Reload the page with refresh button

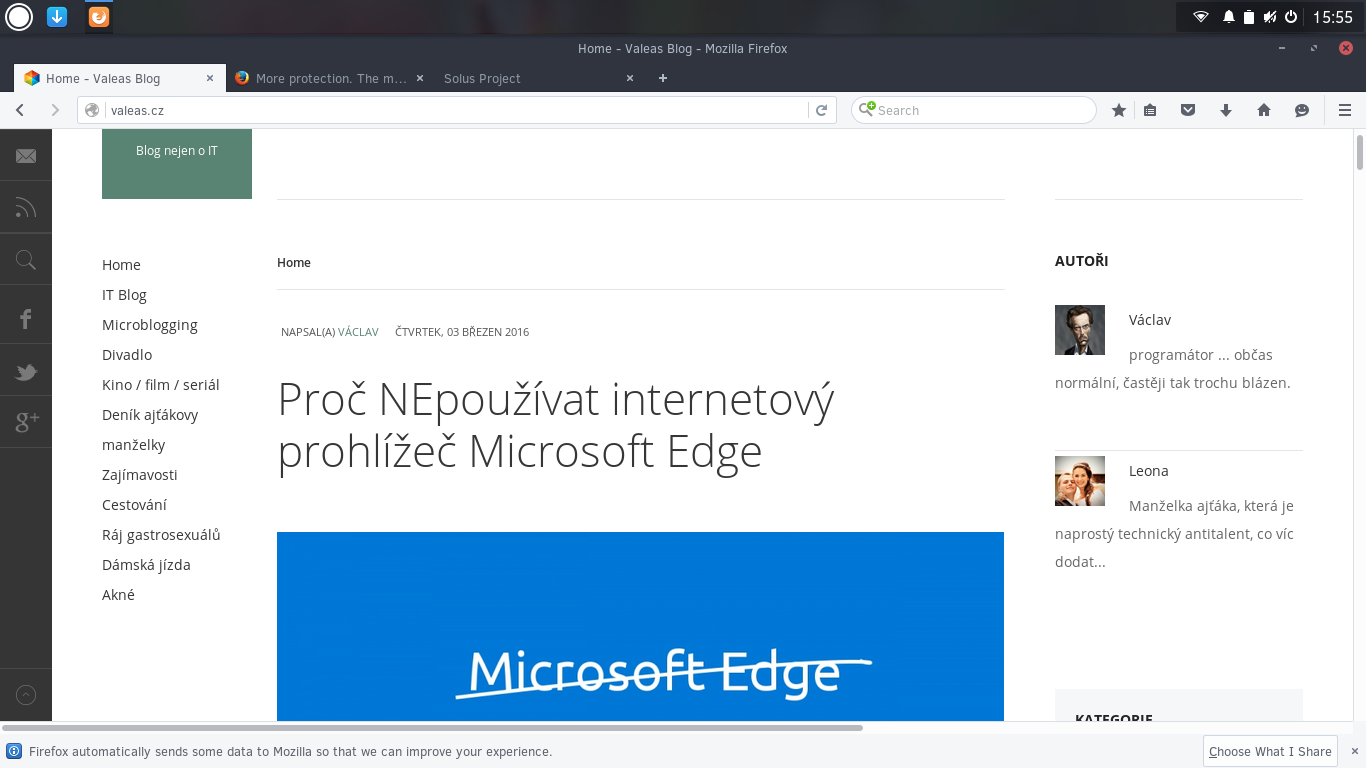pos(821,110)
